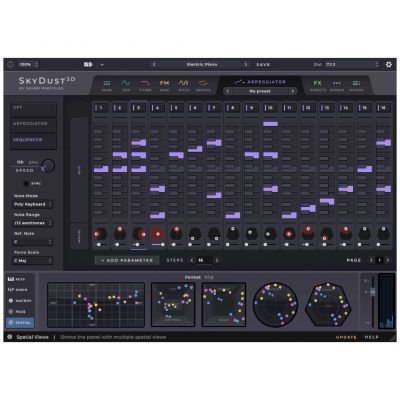The width and height of the screenshot is (400, 400).
Task: Click the preset browser icon in top bar
Action: [88, 64]
